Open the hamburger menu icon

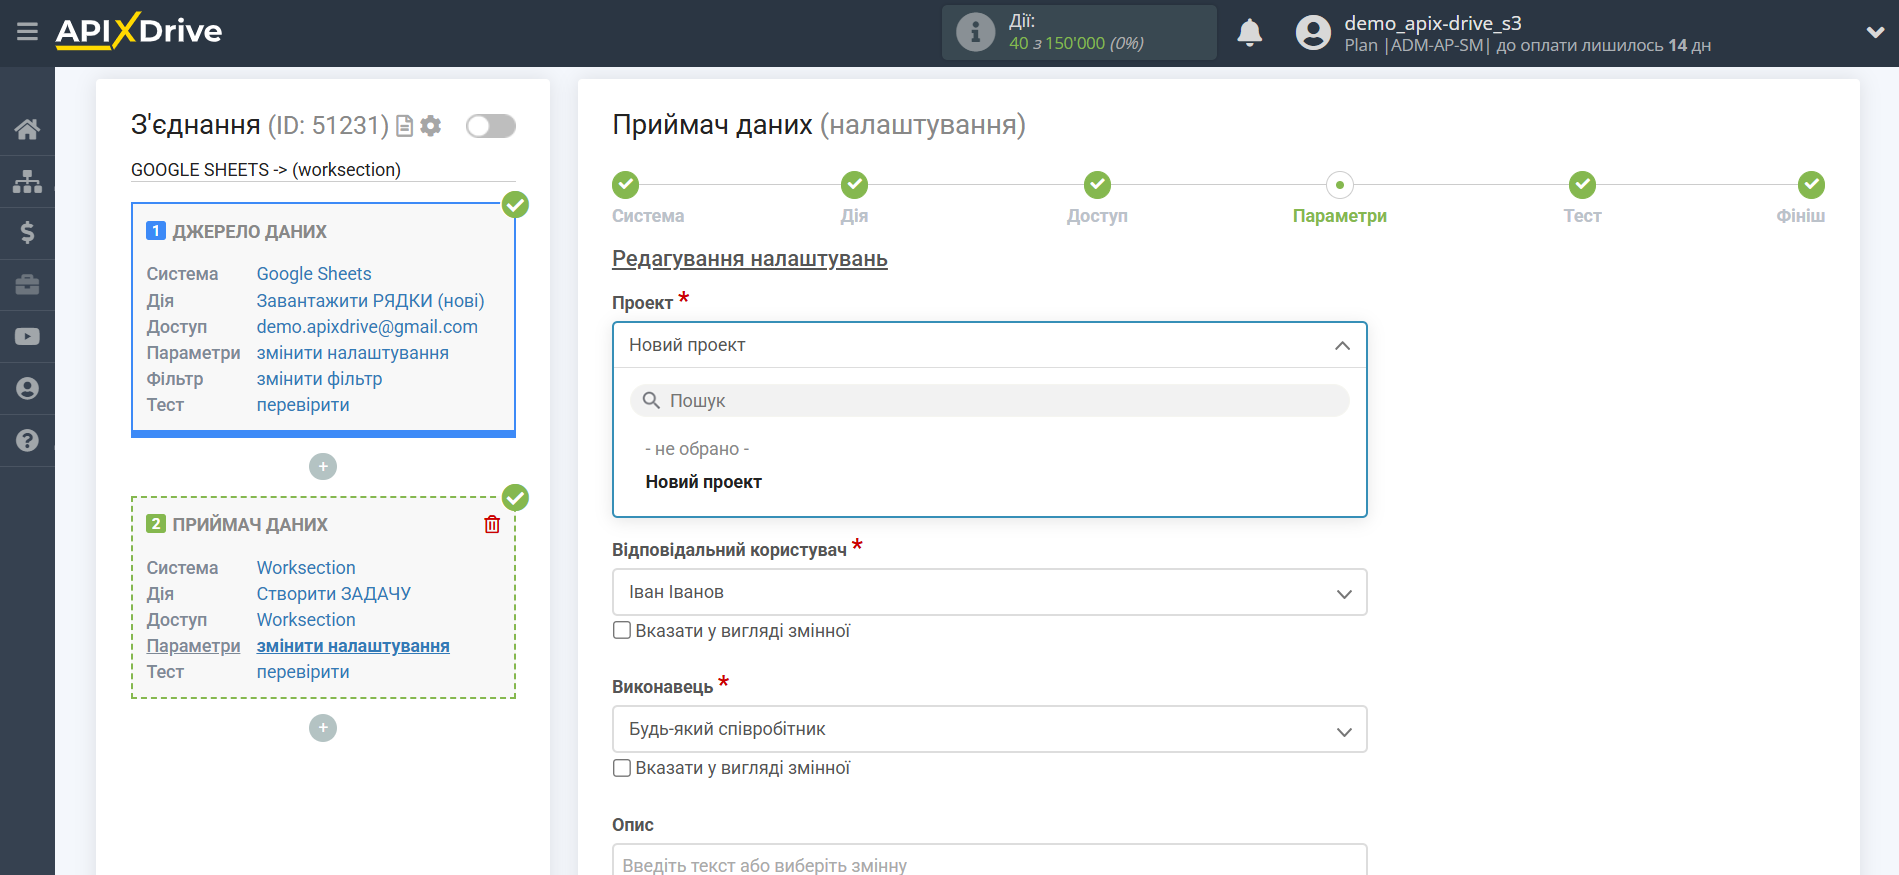coord(27,32)
